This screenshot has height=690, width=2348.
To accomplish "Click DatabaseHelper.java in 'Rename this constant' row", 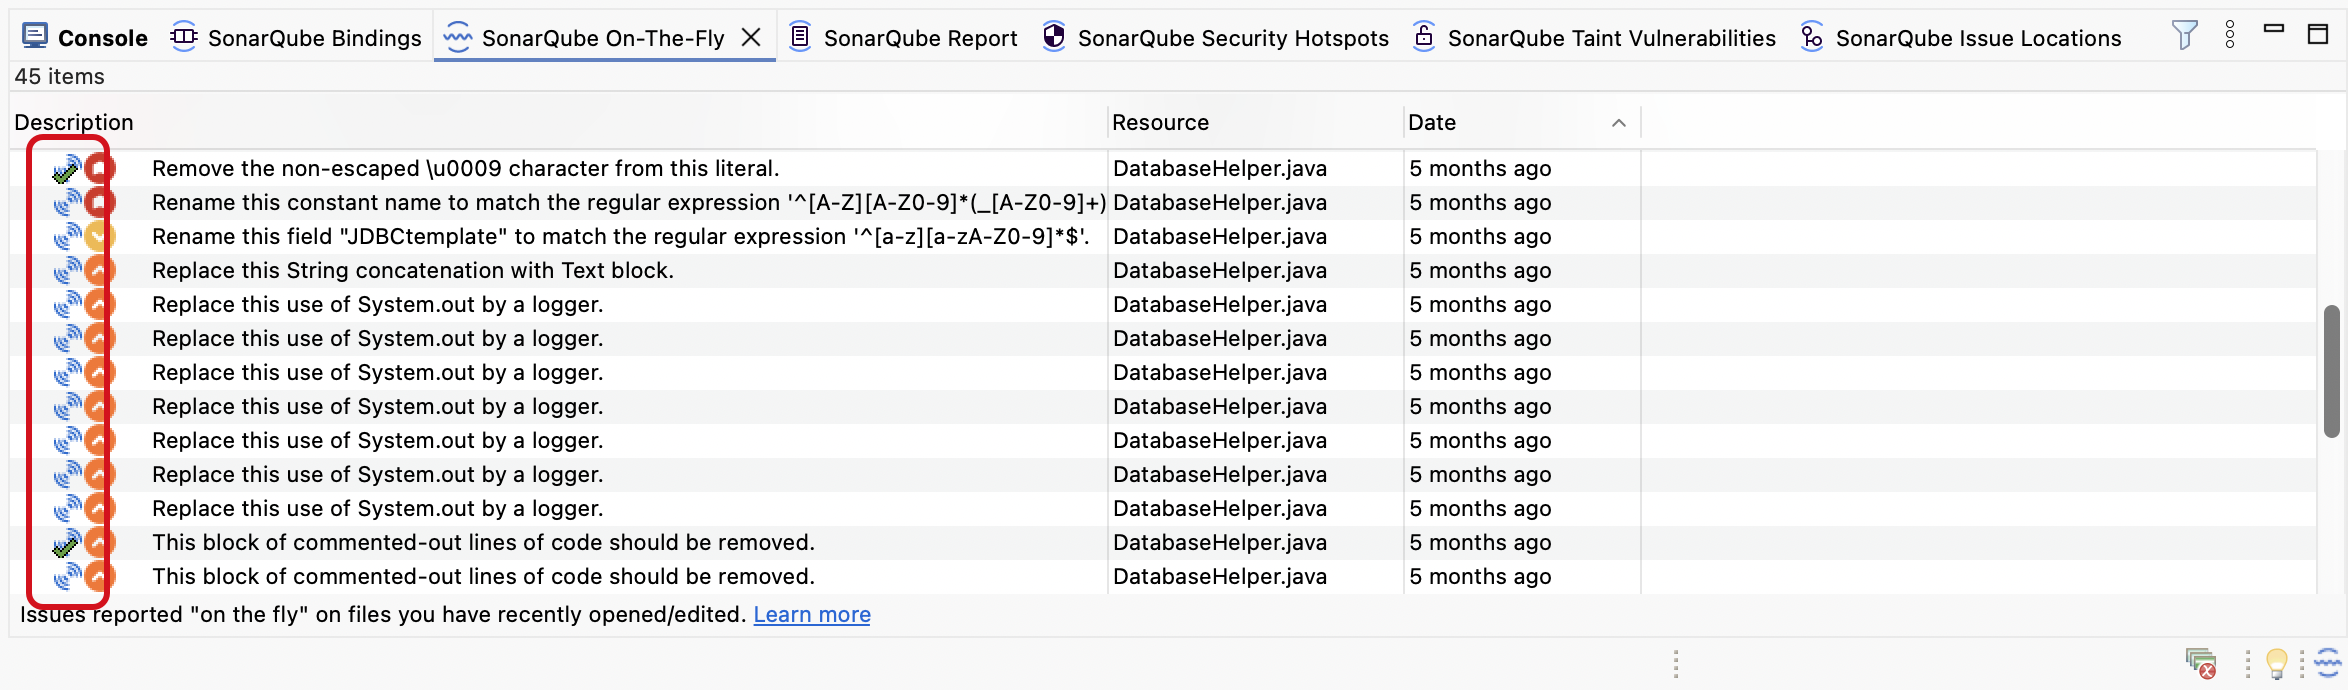I will [x=1220, y=202].
